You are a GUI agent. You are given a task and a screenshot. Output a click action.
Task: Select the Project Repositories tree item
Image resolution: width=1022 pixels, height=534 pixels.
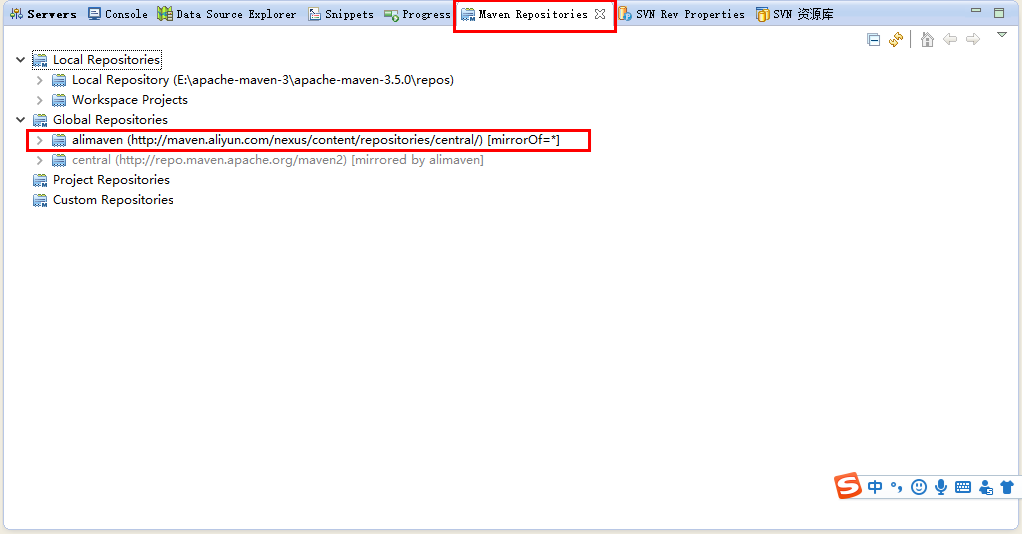(111, 180)
